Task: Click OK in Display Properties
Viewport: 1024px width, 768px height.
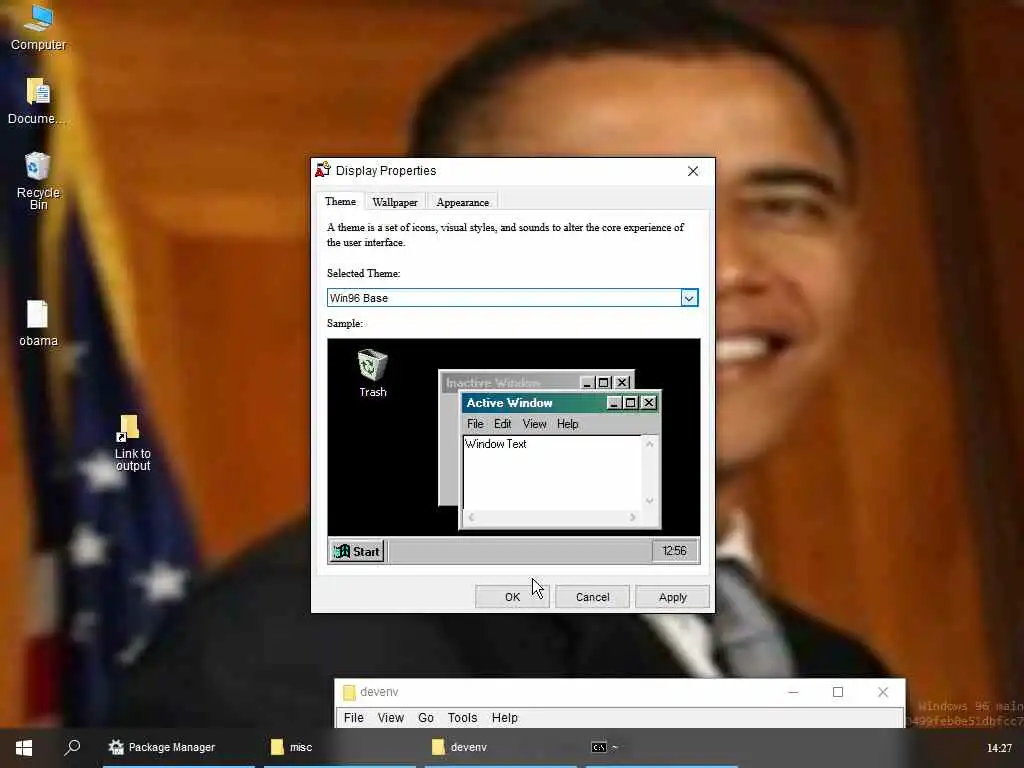Action: [513, 597]
